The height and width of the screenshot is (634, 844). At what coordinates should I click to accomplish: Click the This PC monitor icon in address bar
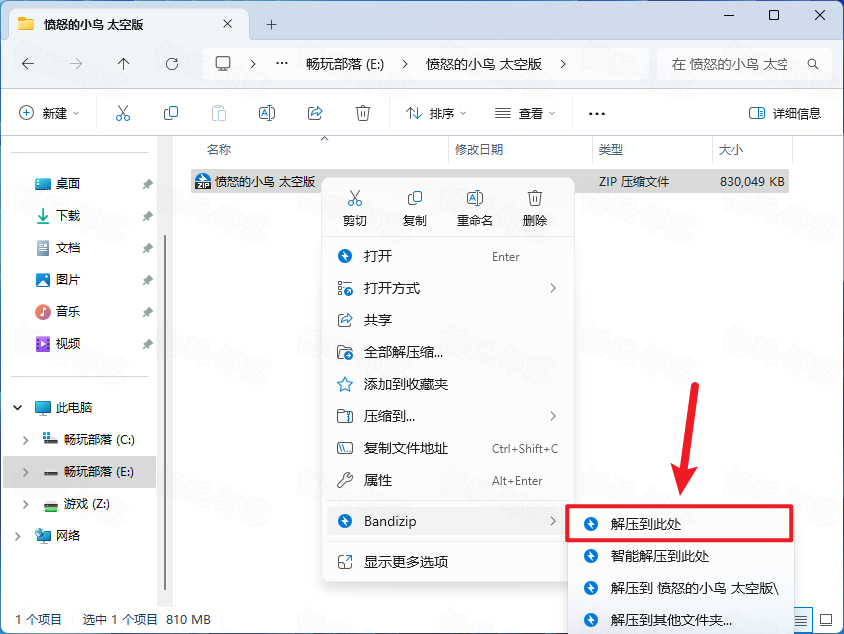point(223,64)
